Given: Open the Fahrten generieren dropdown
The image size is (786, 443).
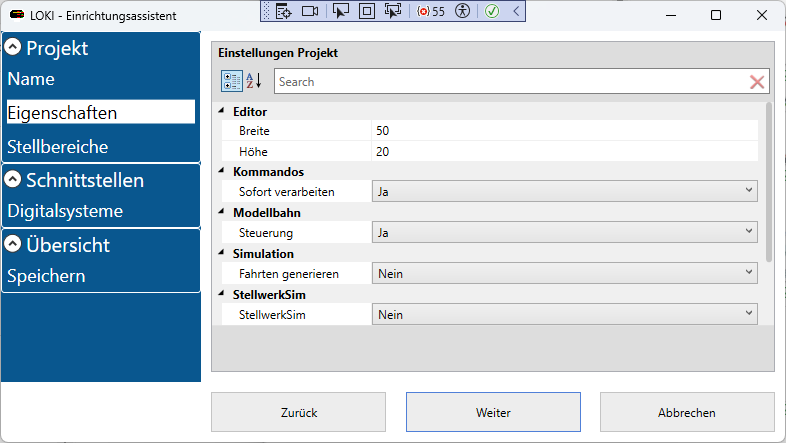Looking at the screenshot, I should coord(564,272).
